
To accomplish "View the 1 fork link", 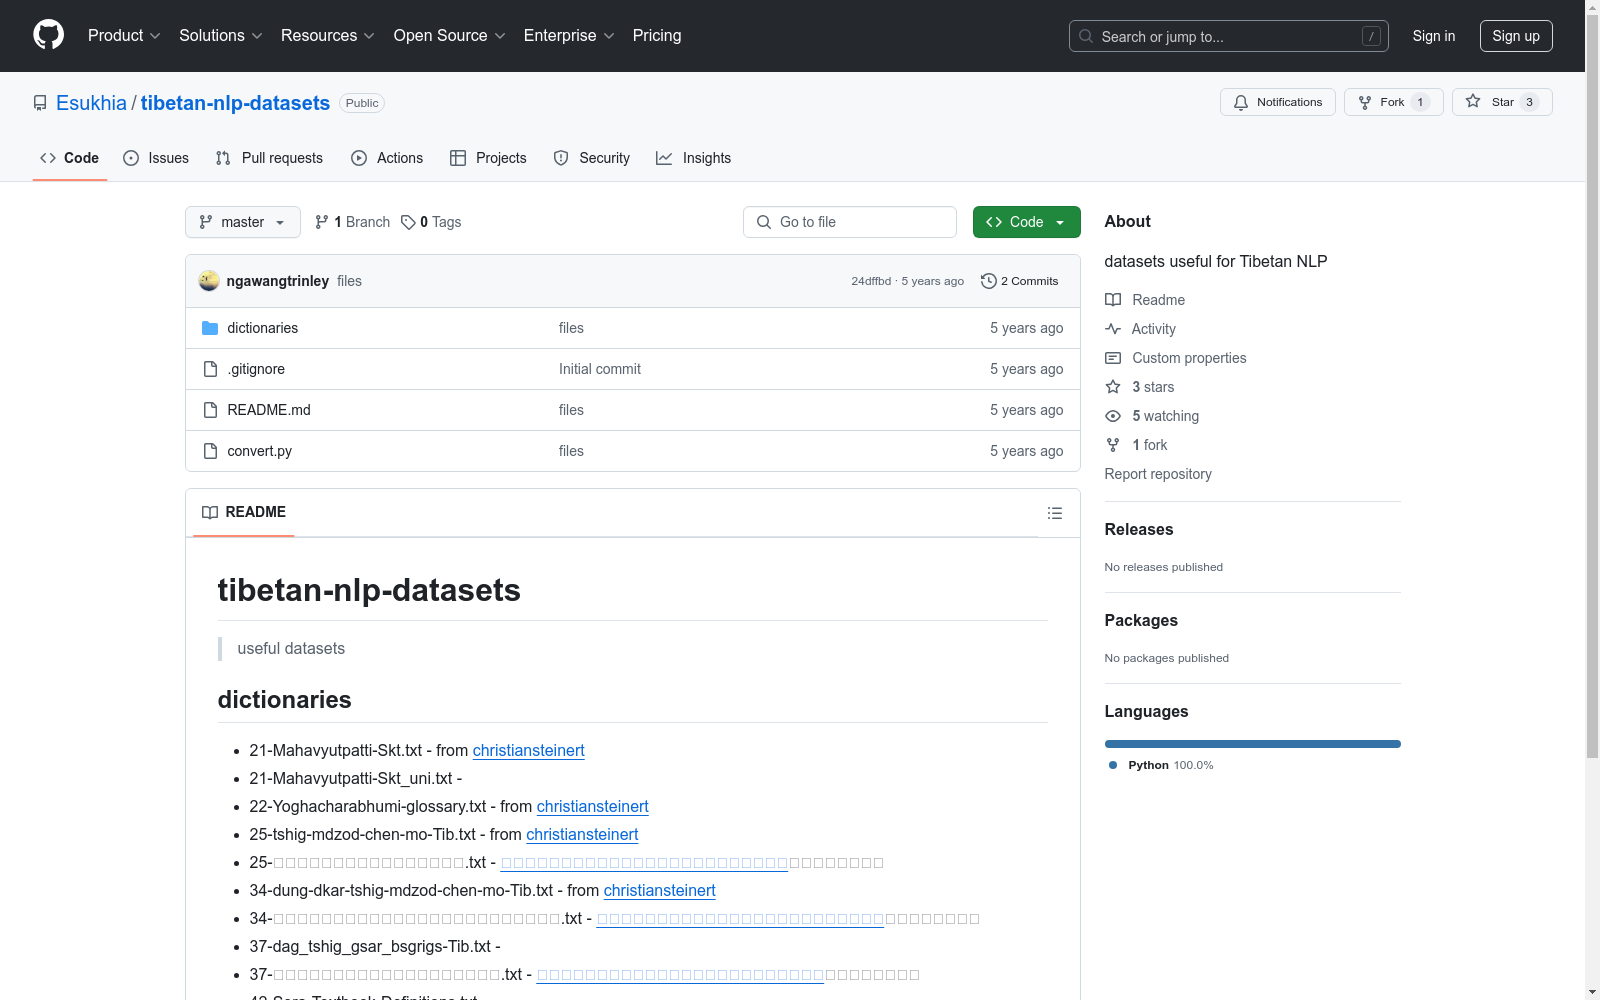I will point(1136,445).
